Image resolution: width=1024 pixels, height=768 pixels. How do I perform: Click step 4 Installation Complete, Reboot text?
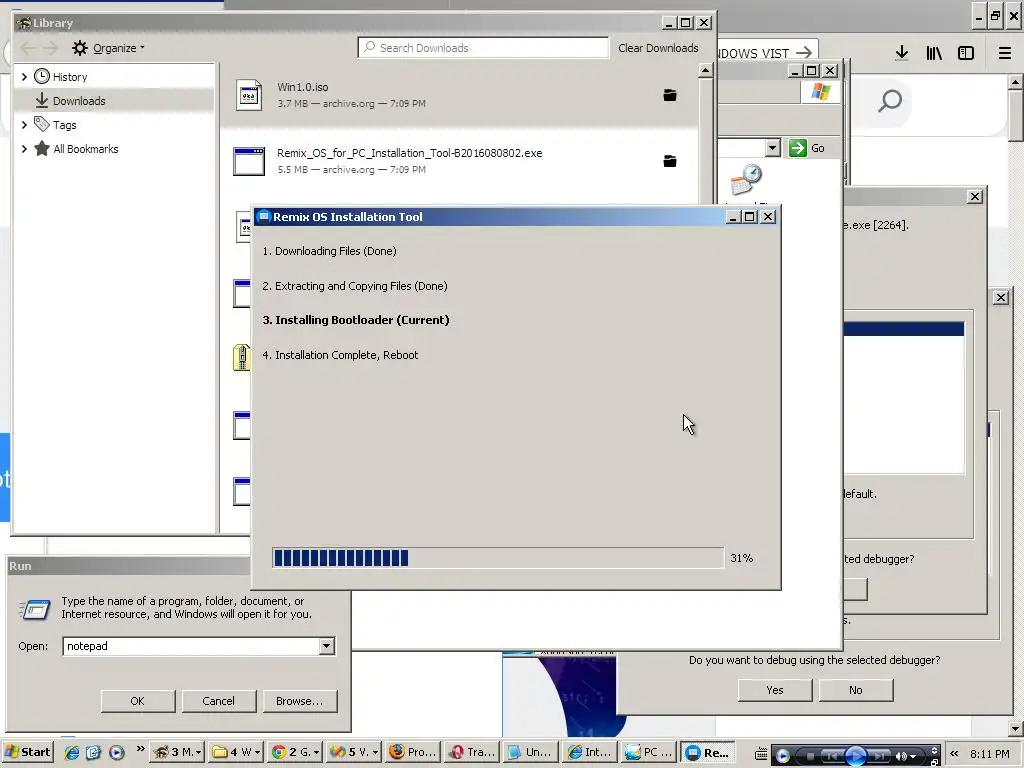(x=340, y=355)
